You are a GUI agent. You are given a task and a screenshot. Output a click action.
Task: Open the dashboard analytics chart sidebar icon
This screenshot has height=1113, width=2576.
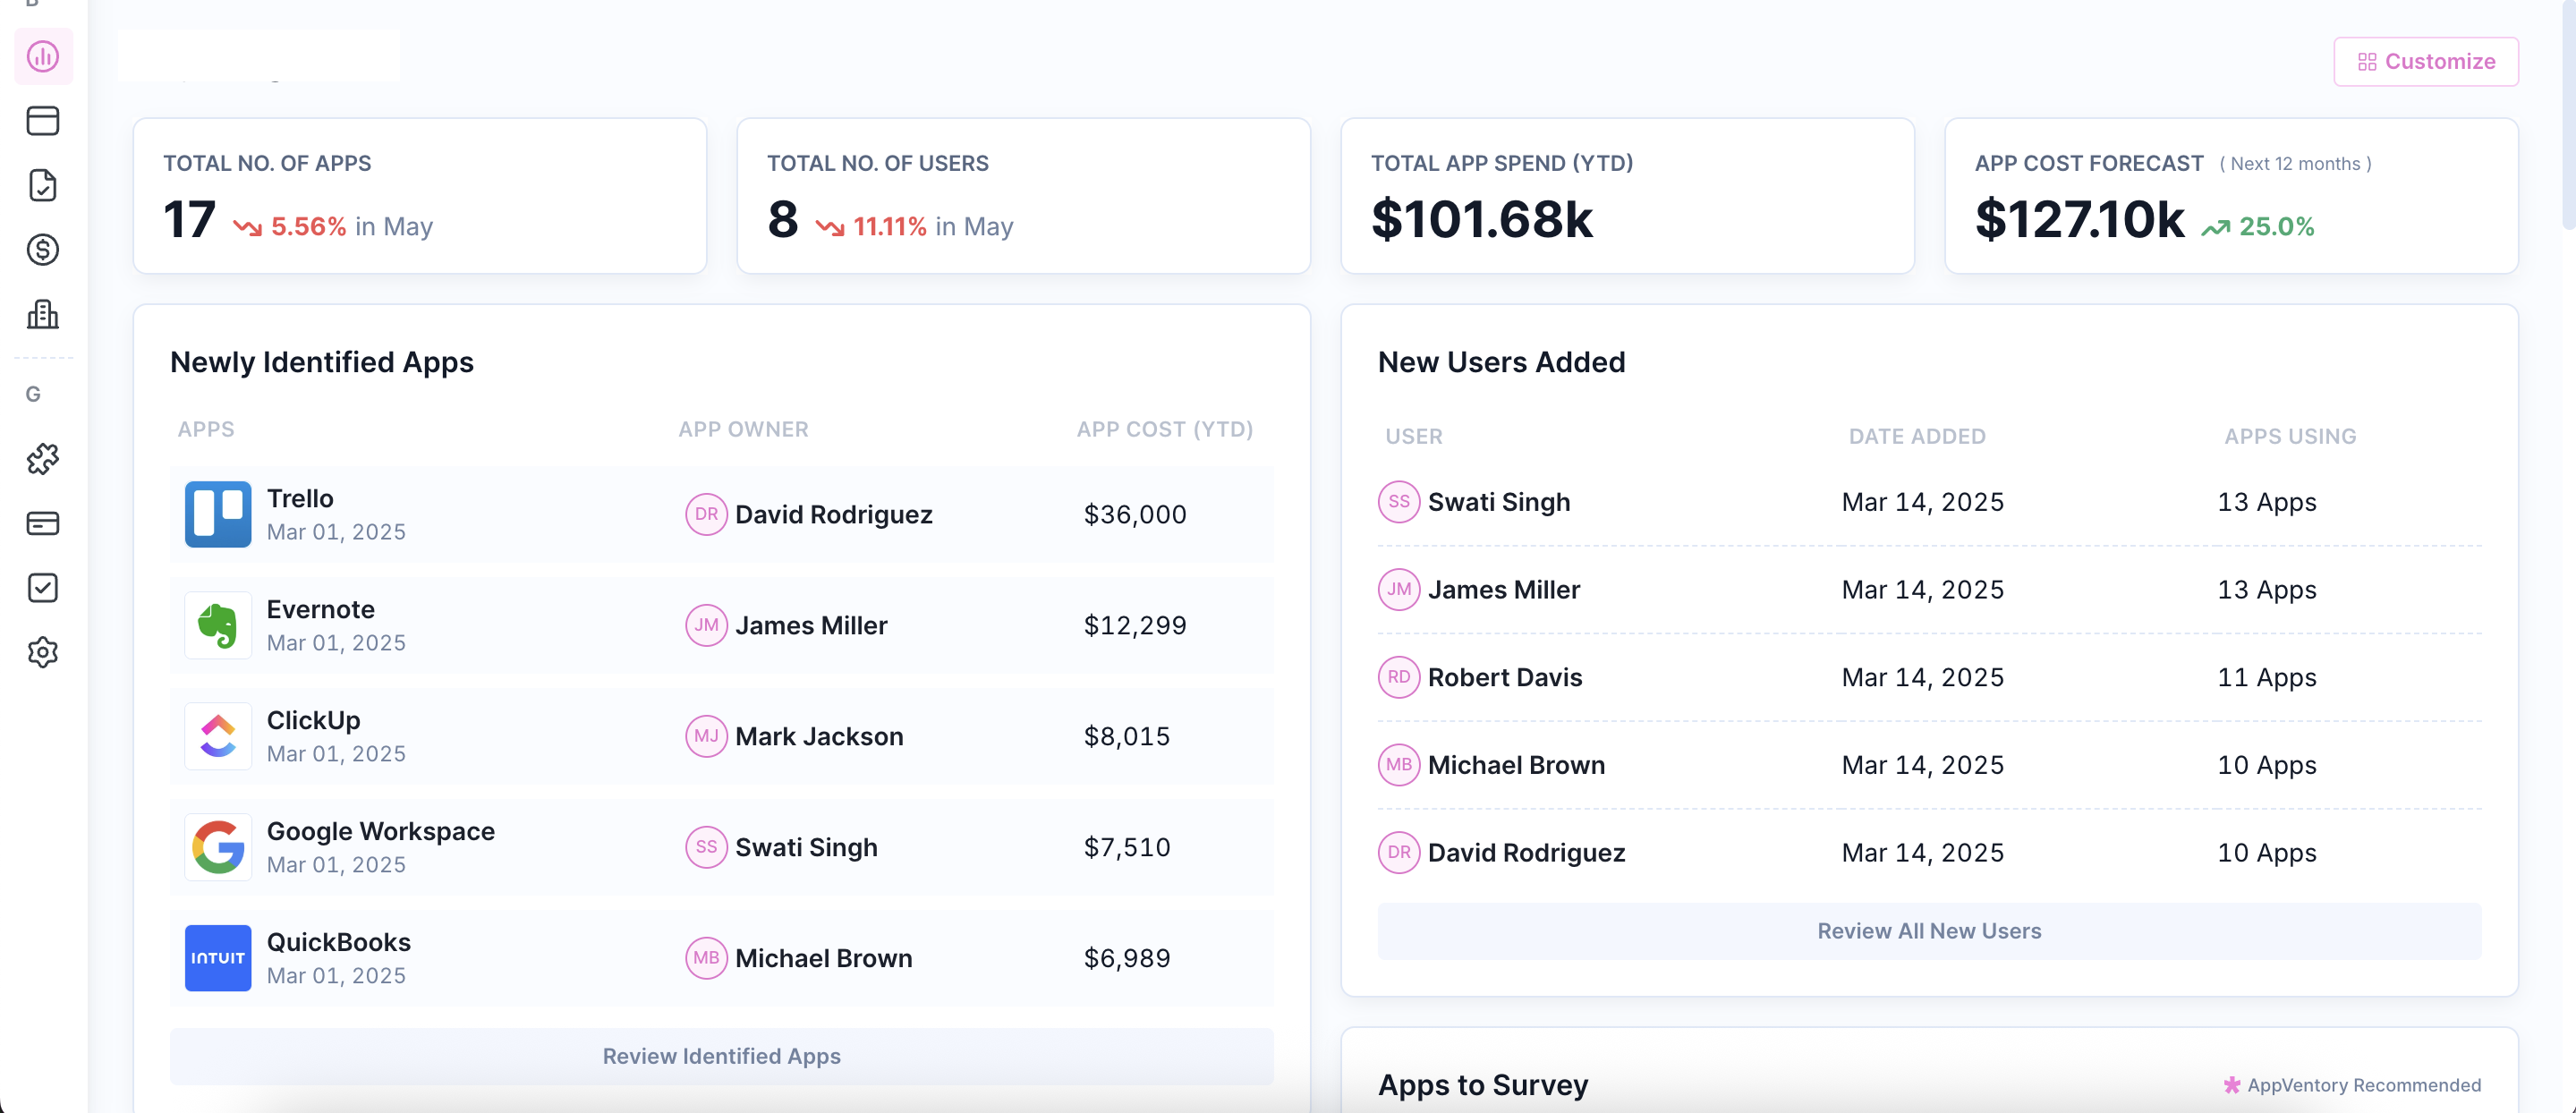coord(43,57)
